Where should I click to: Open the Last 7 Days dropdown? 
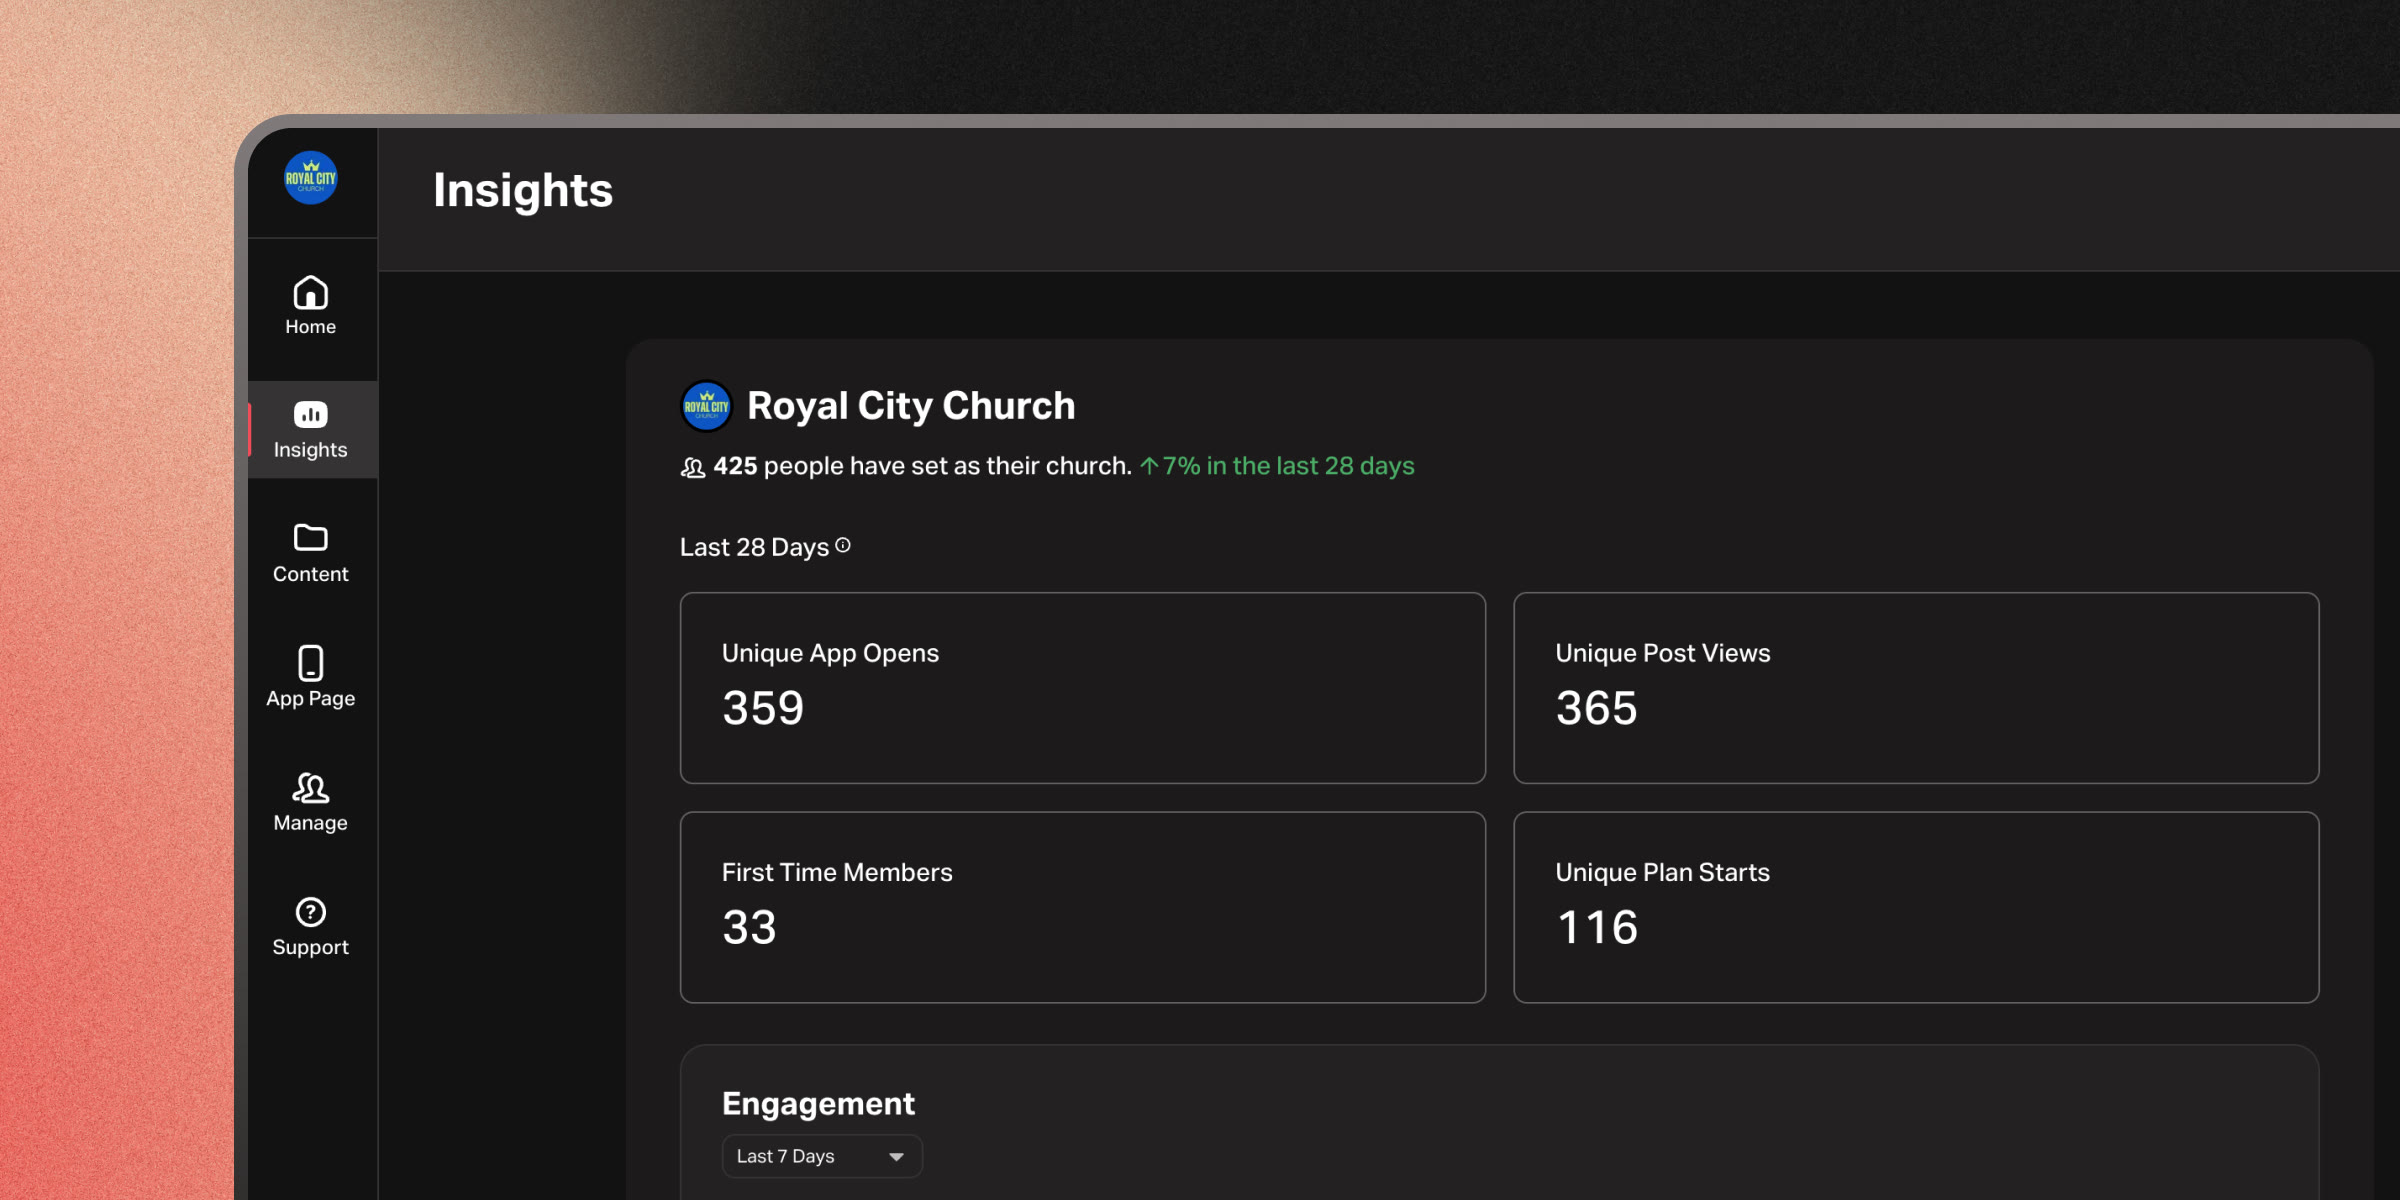(821, 1156)
